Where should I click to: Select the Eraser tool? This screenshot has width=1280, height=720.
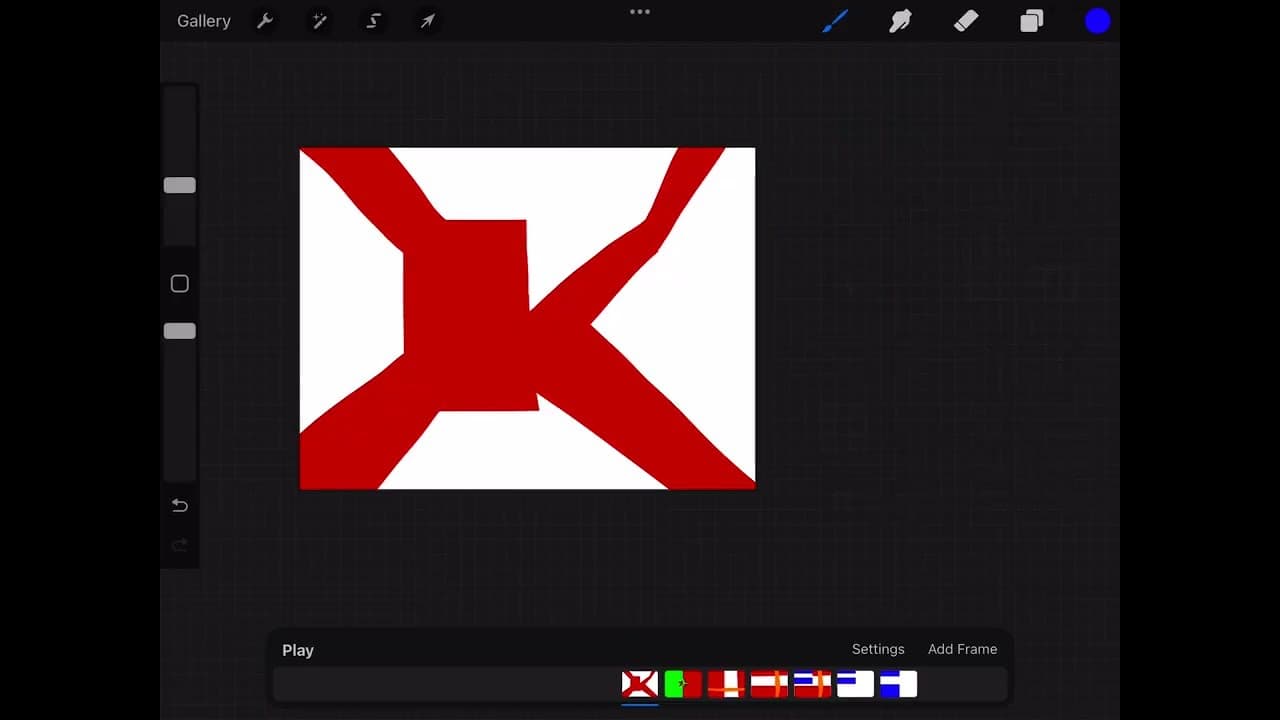966,21
